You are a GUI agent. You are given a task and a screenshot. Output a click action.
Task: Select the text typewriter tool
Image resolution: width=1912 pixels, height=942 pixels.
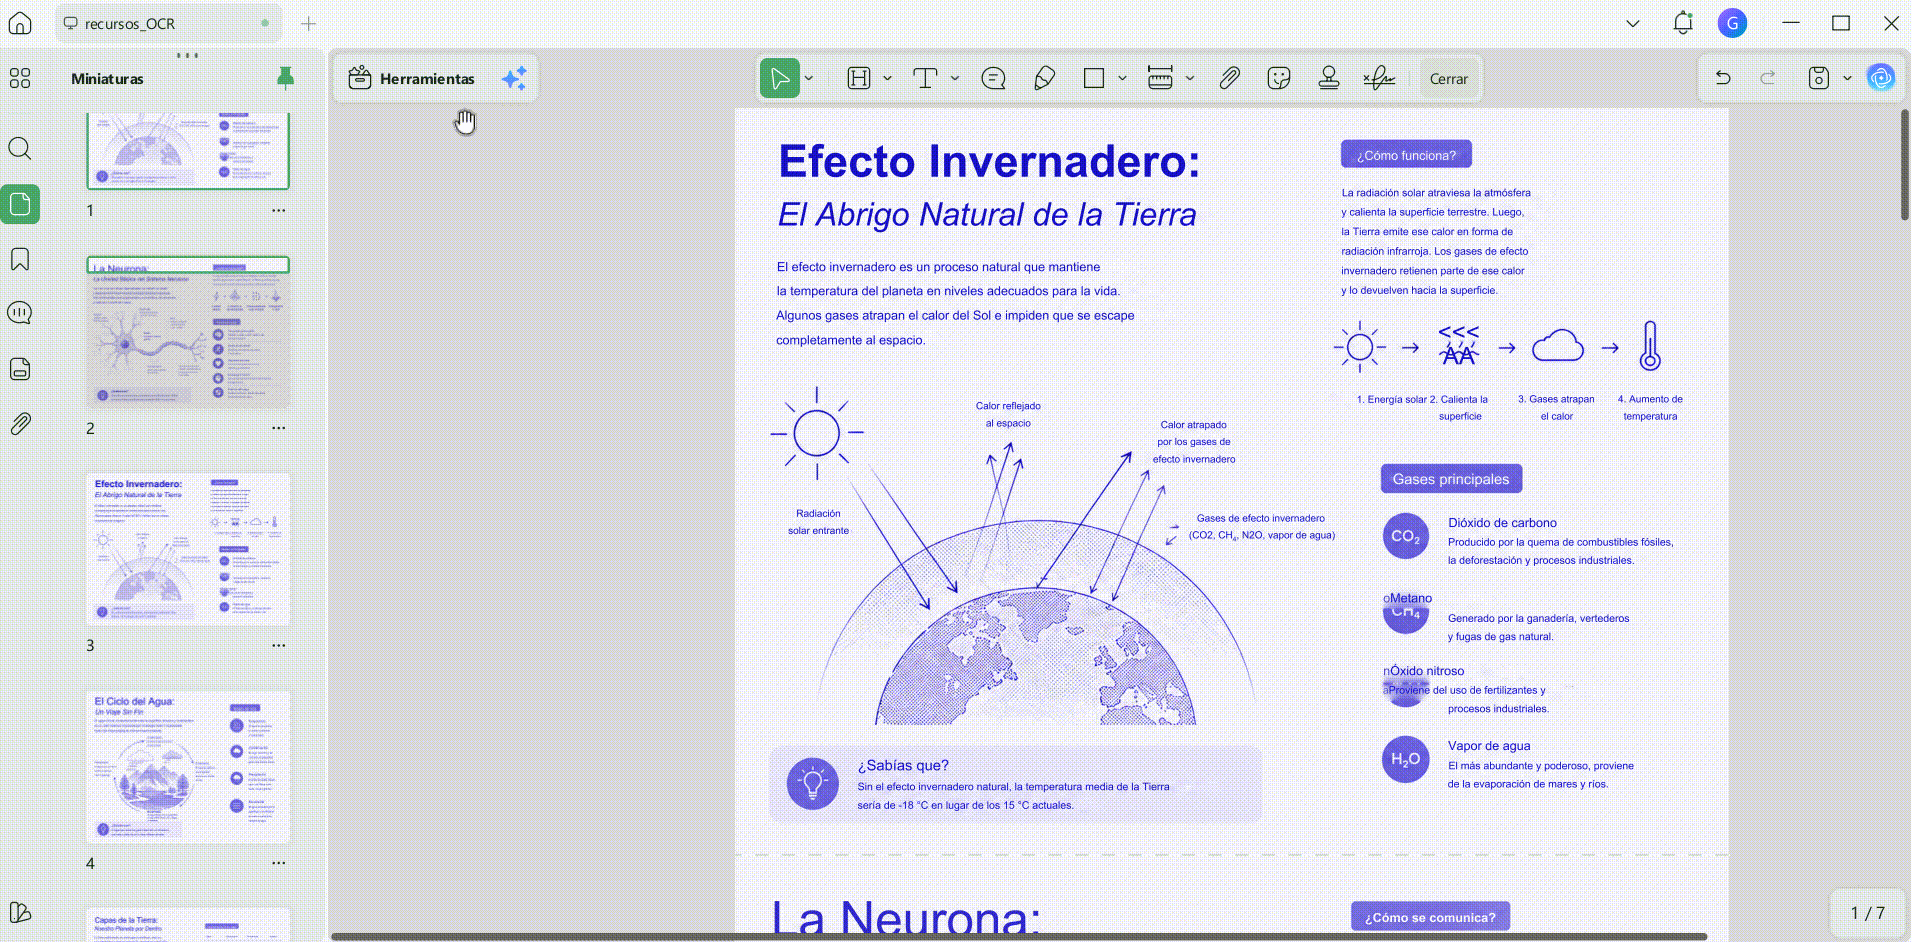(926, 78)
